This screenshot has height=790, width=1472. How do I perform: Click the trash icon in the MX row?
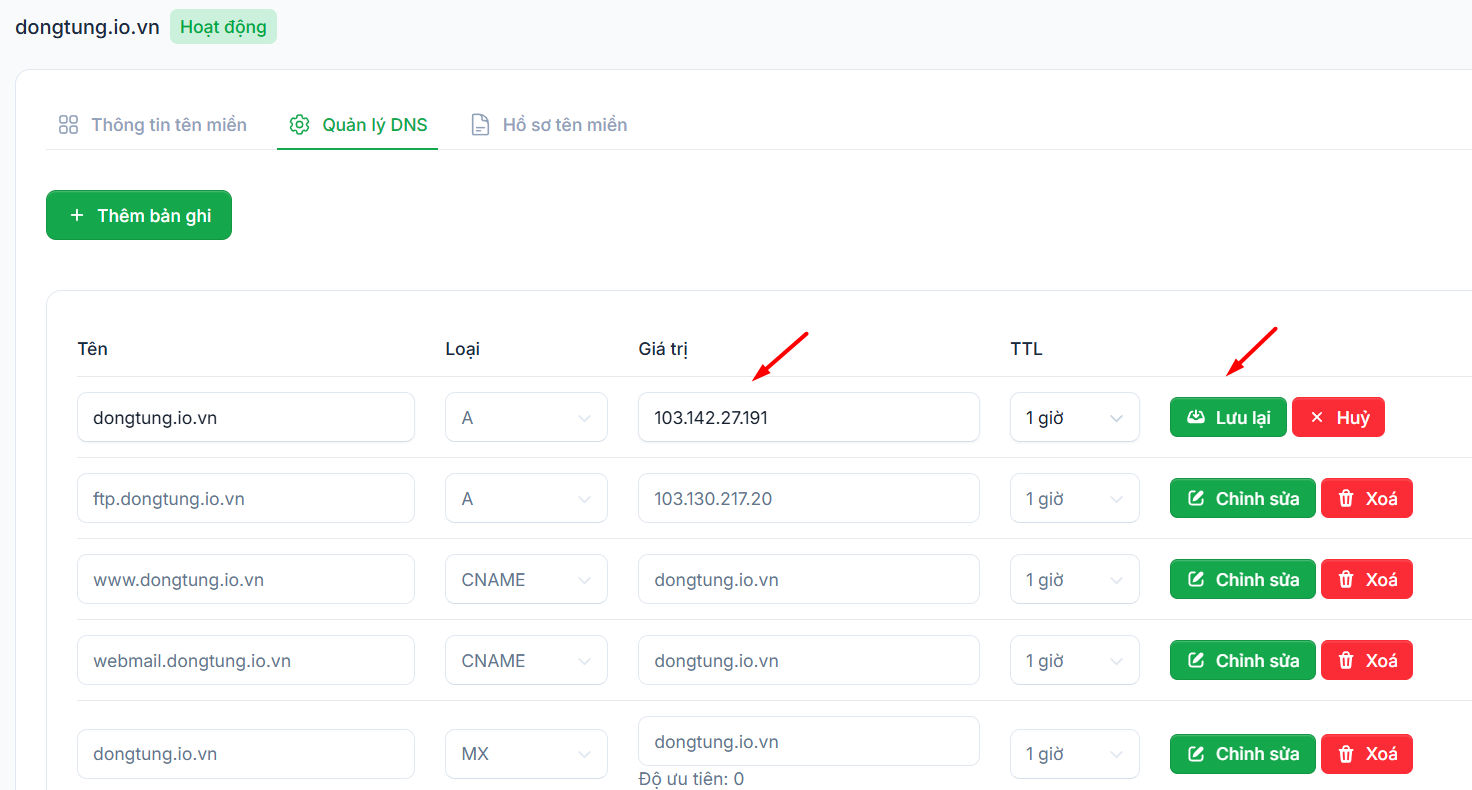[1346, 753]
